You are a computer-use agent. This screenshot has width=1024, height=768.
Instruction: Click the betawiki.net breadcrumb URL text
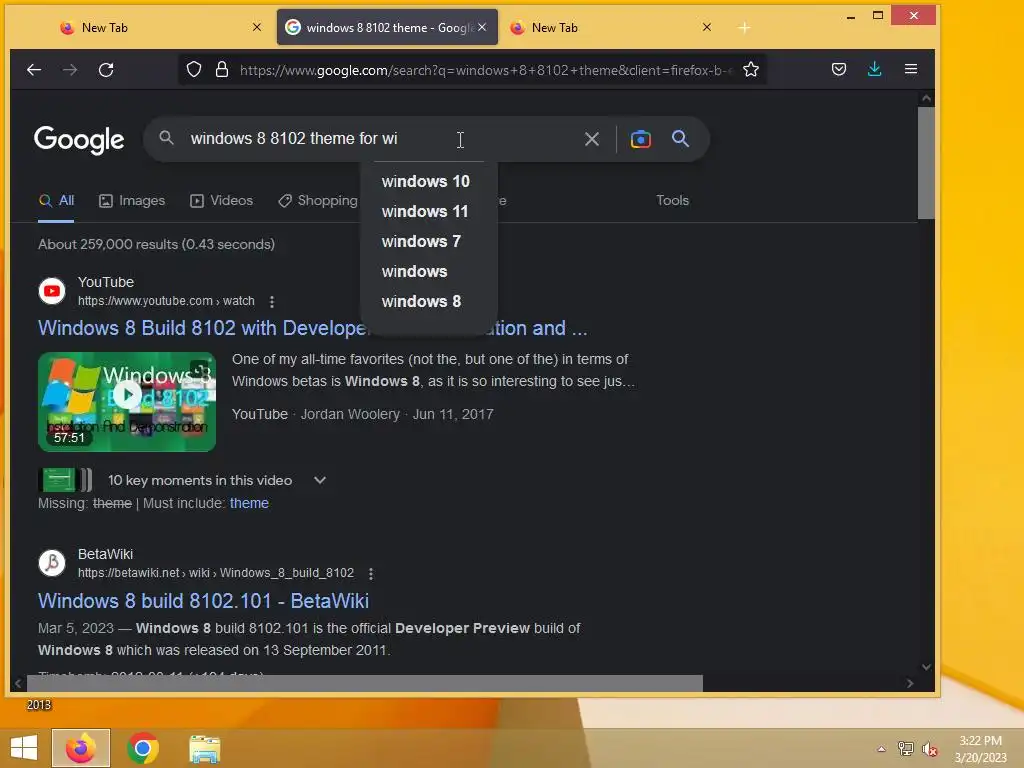216,573
